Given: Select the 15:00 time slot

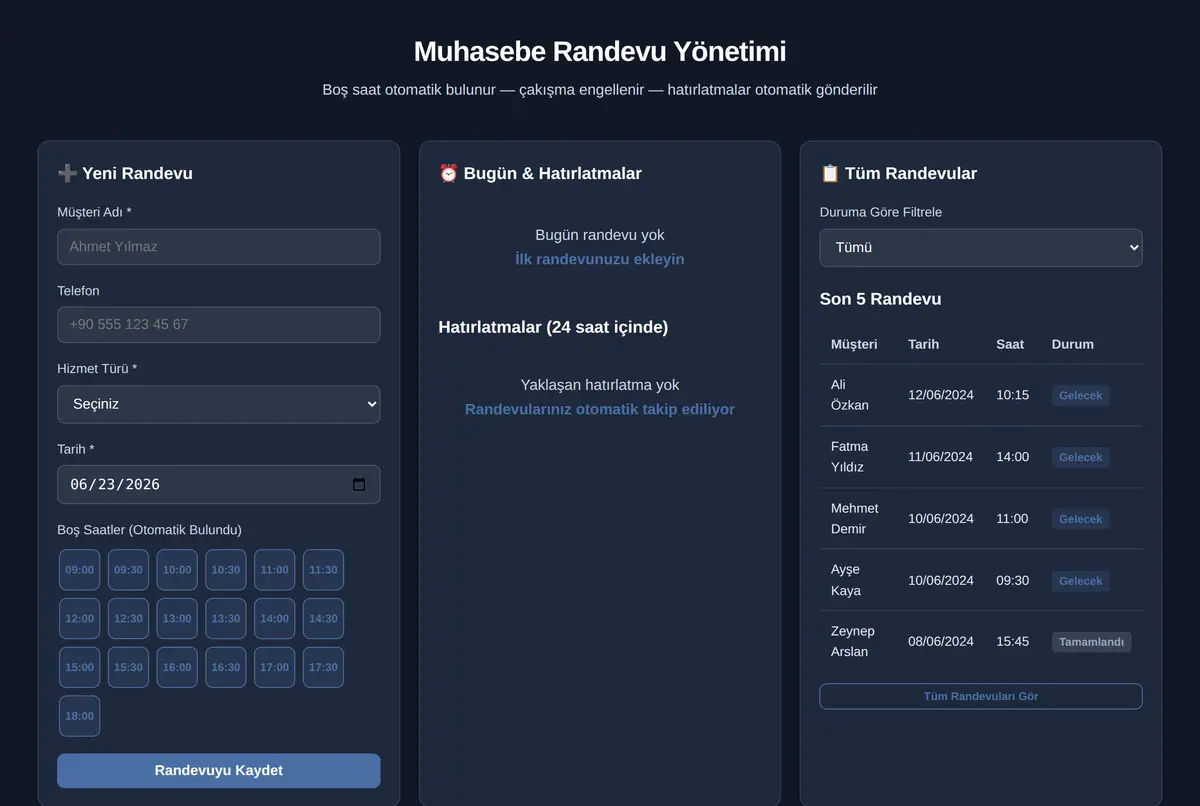Looking at the screenshot, I should [79, 667].
